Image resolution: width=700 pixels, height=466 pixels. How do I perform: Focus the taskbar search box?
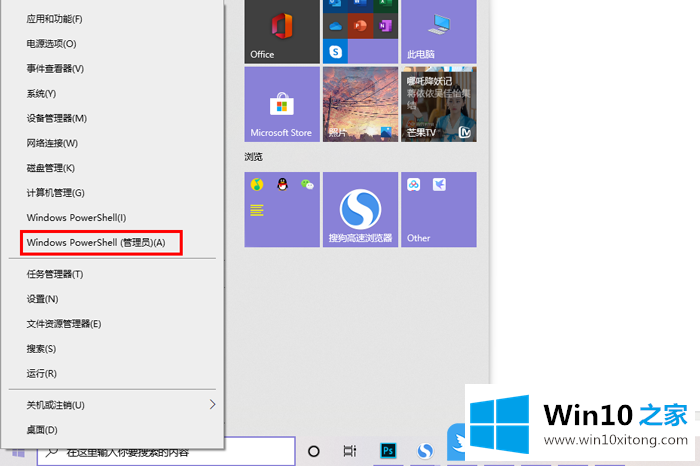pos(166,452)
